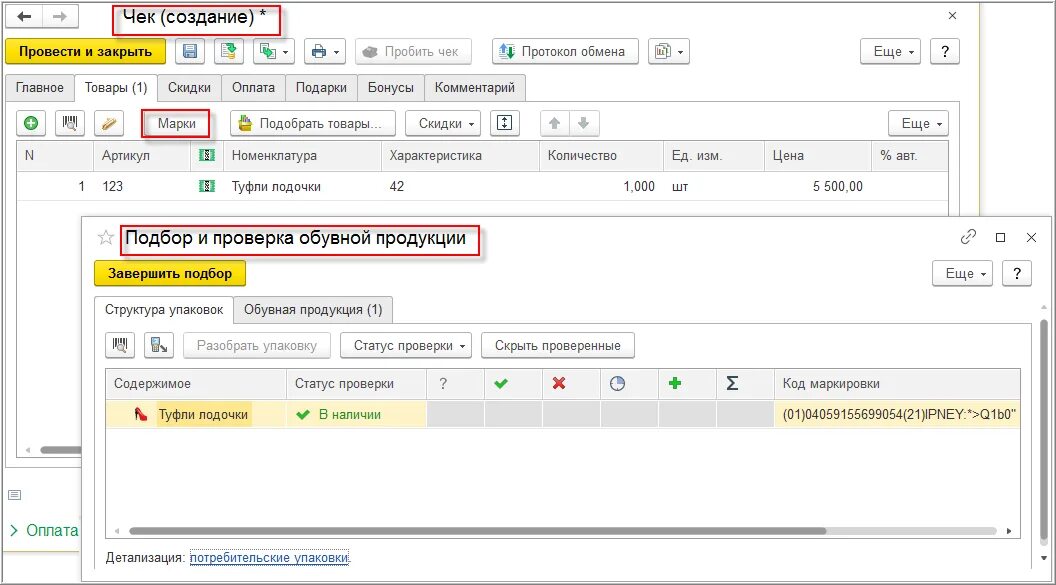Click the quantity cell 1,000
The image size is (1056, 585).
point(601,186)
